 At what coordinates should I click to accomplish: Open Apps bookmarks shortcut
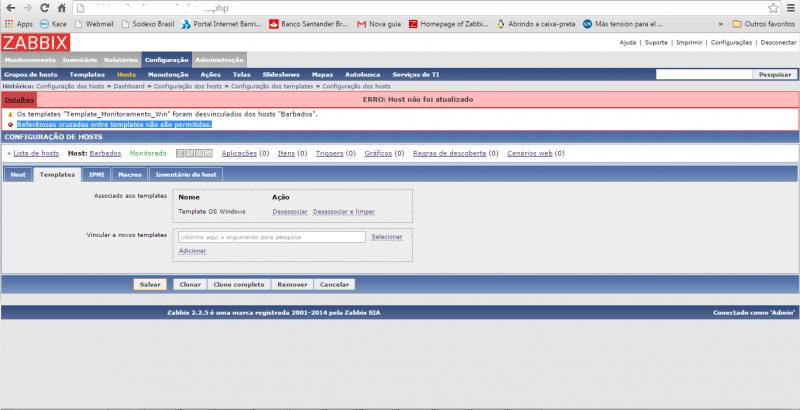(19, 24)
